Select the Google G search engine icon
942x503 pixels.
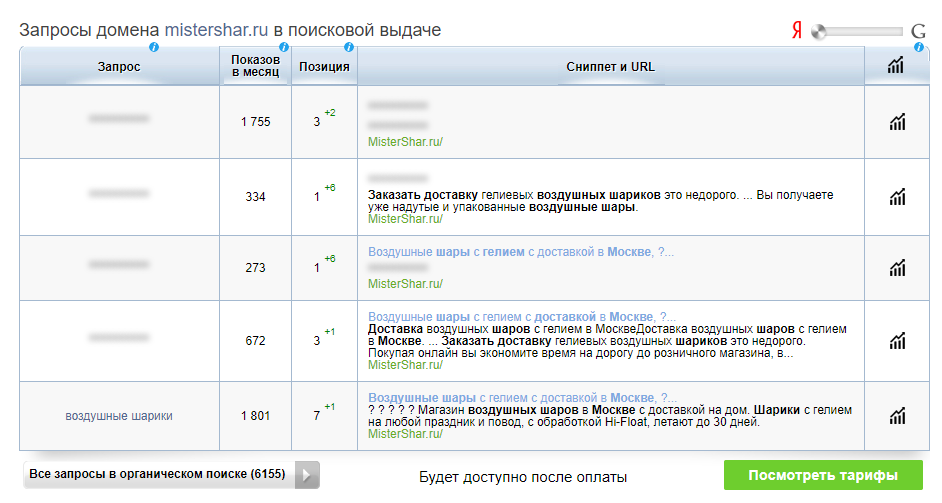point(918,31)
